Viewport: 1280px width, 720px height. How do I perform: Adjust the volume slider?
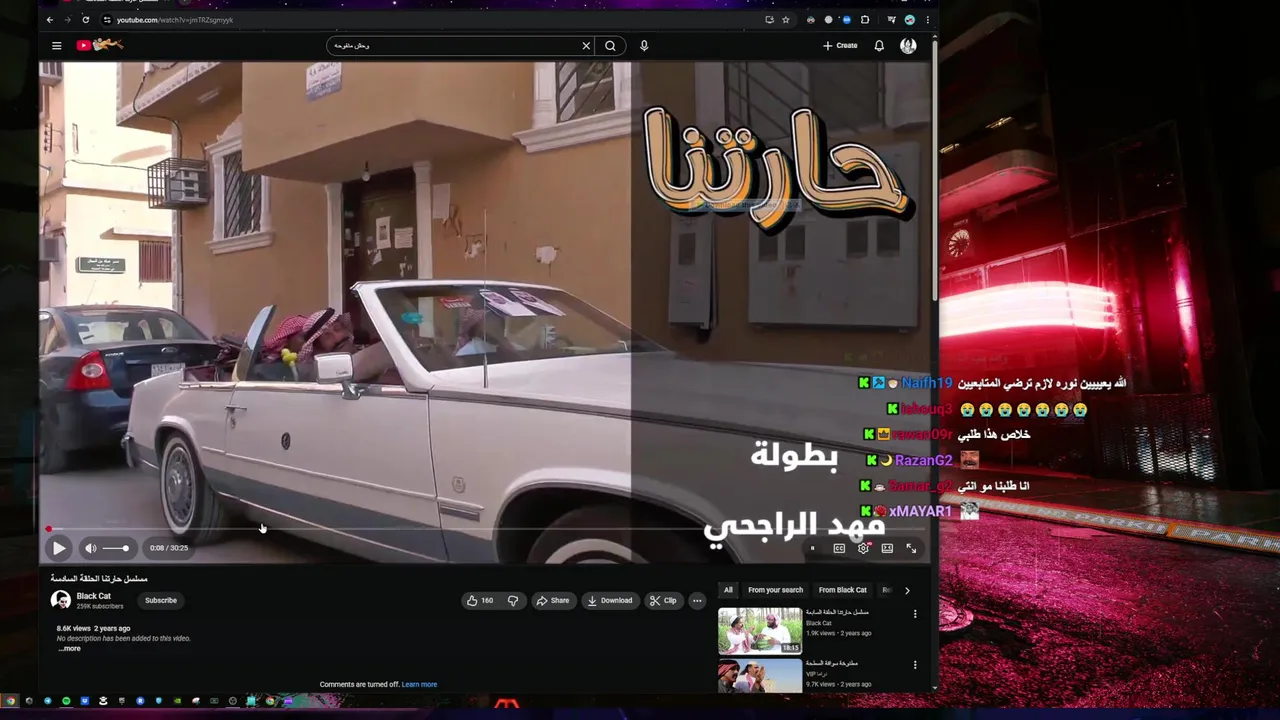pos(116,548)
